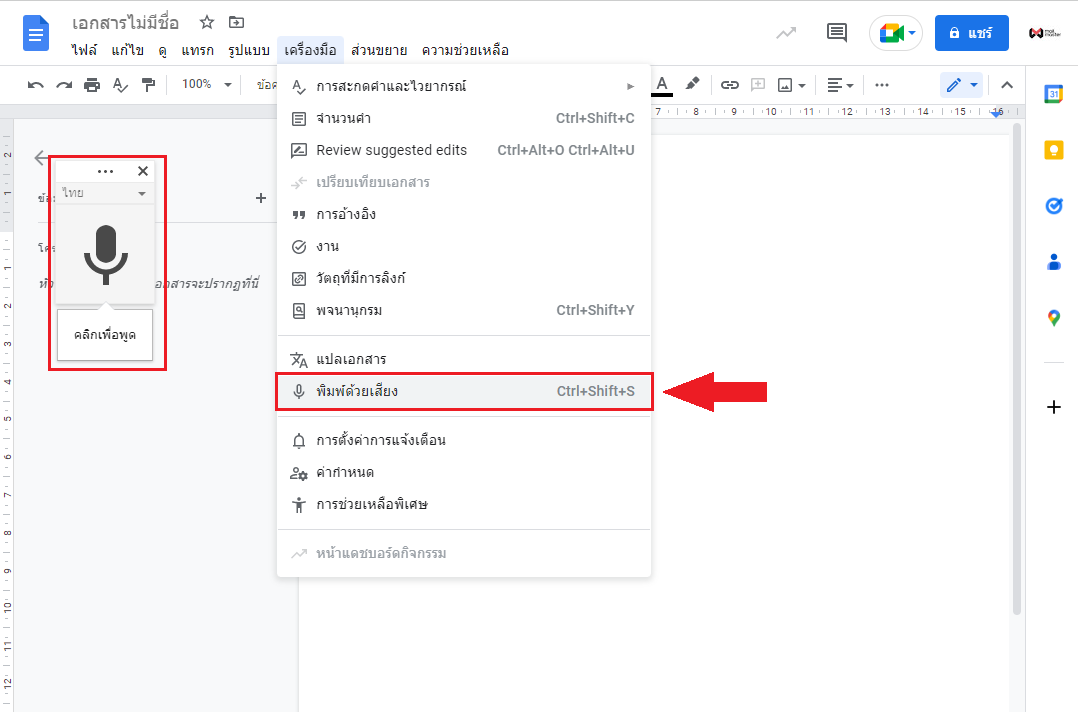Star the untitled document
The height and width of the screenshot is (712, 1078).
pos(206,23)
